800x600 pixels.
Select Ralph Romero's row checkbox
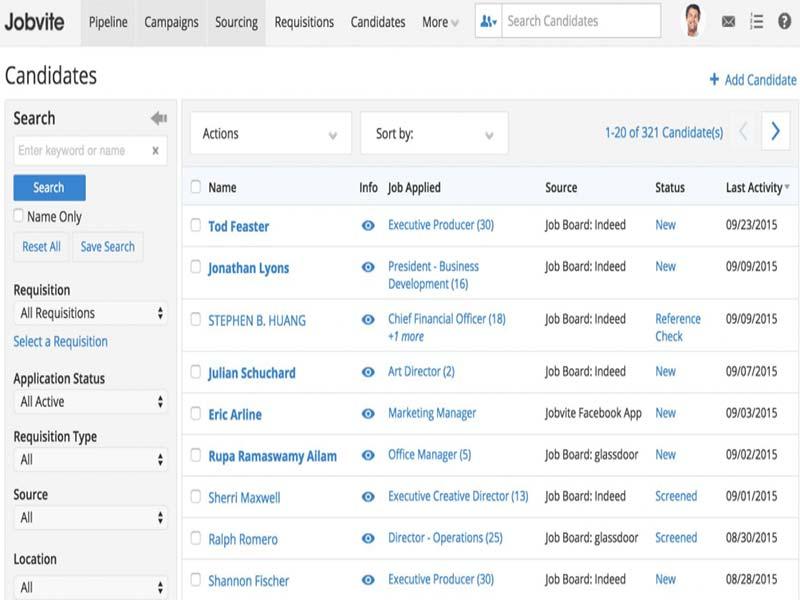point(195,537)
